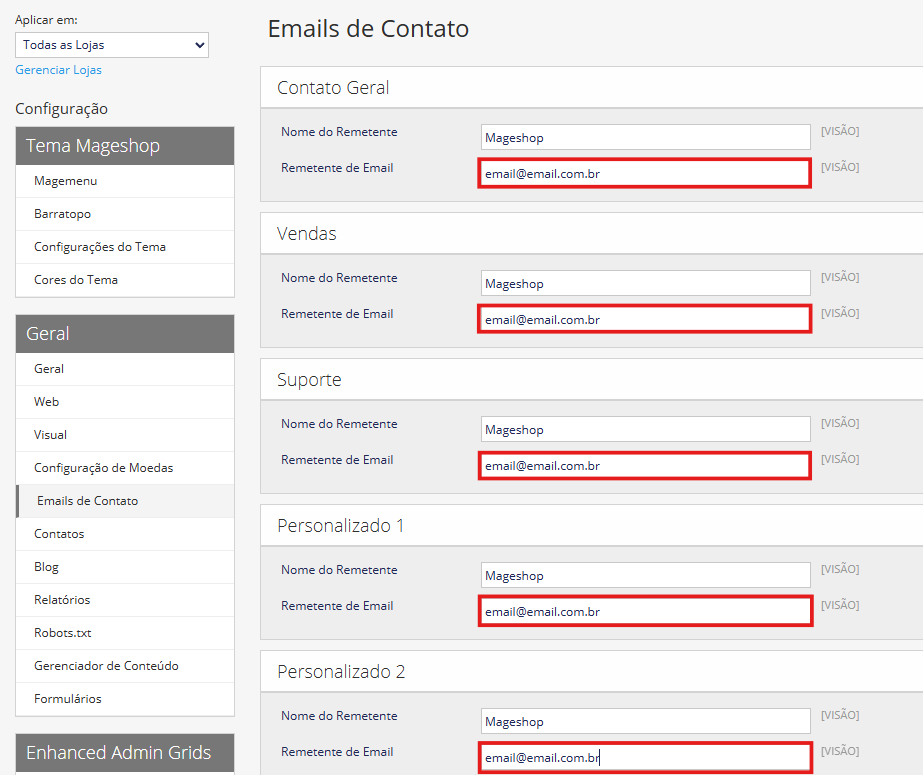The height and width of the screenshot is (775, 923).
Task: Open Magemenu in the sidebar
Action: pyautogui.click(x=65, y=181)
